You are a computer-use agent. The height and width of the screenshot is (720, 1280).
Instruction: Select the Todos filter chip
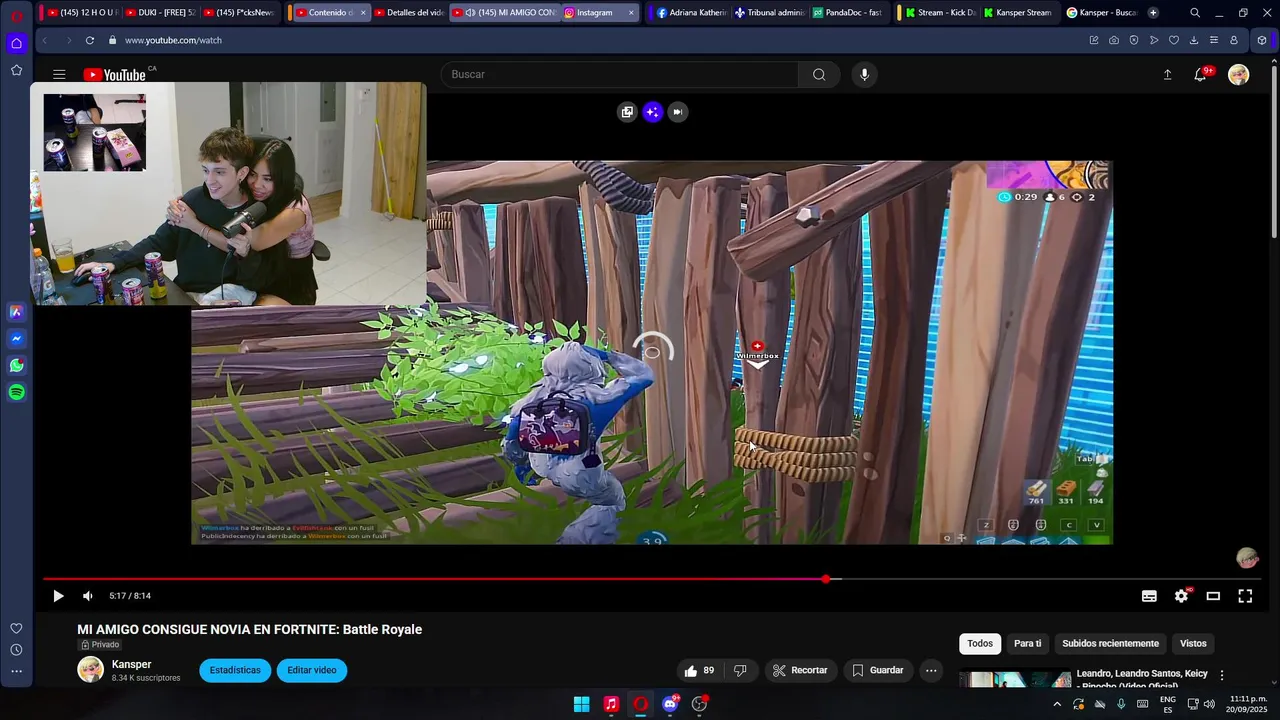pos(980,644)
